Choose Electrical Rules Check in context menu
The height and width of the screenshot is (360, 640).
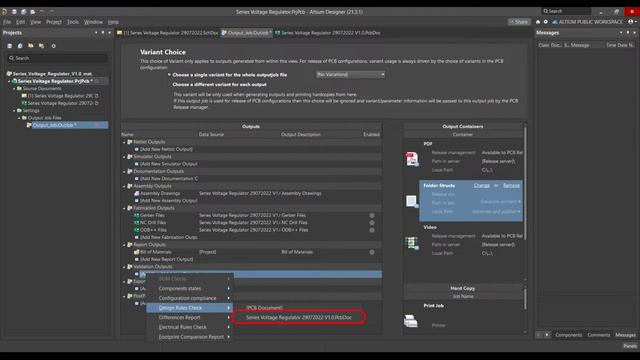tap(190, 327)
